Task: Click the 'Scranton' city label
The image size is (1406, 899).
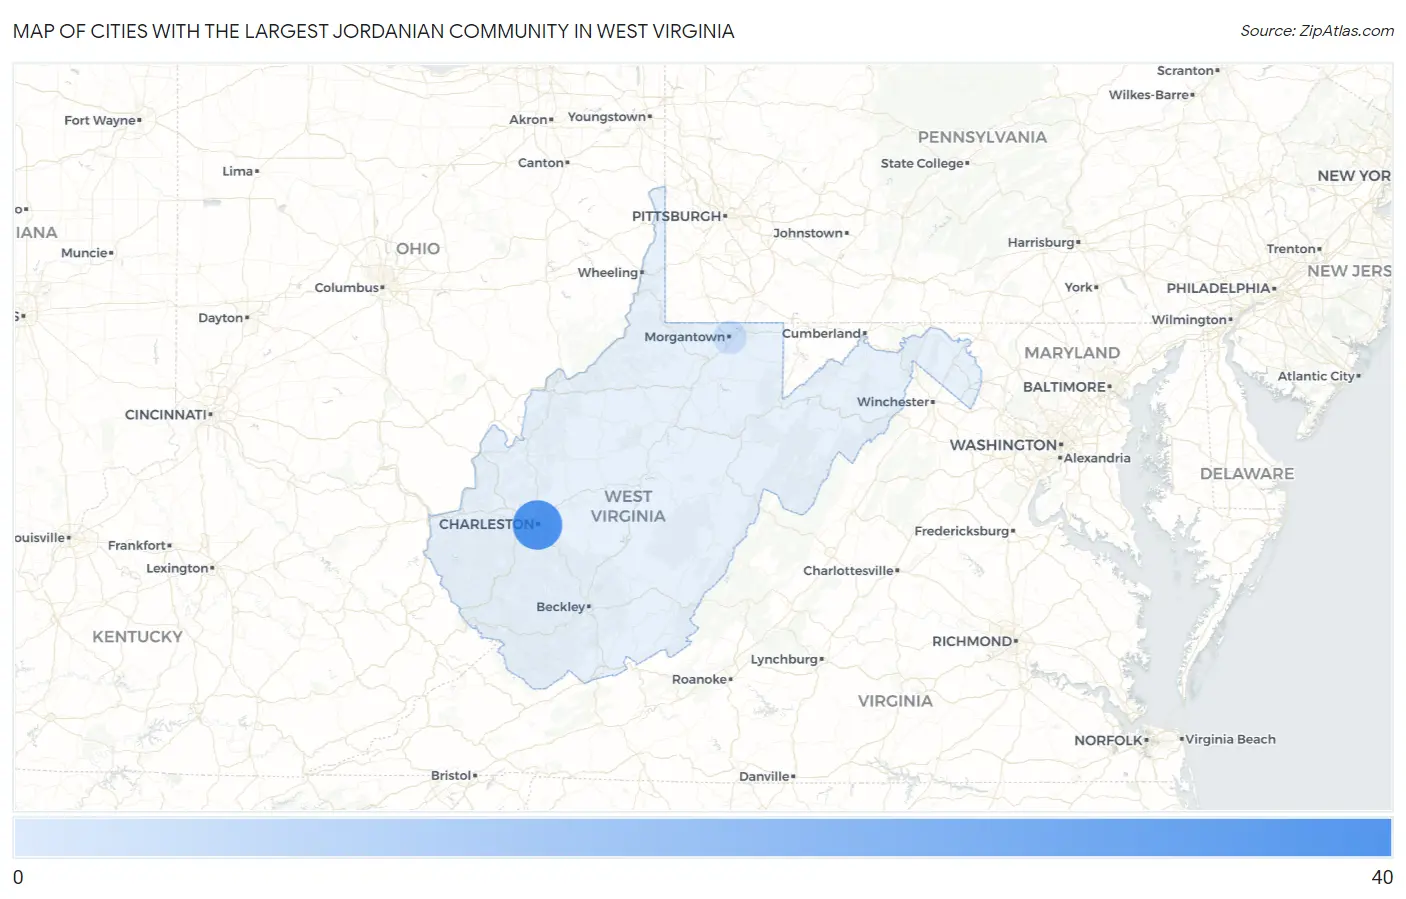Action: pyautogui.click(x=1185, y=71)
